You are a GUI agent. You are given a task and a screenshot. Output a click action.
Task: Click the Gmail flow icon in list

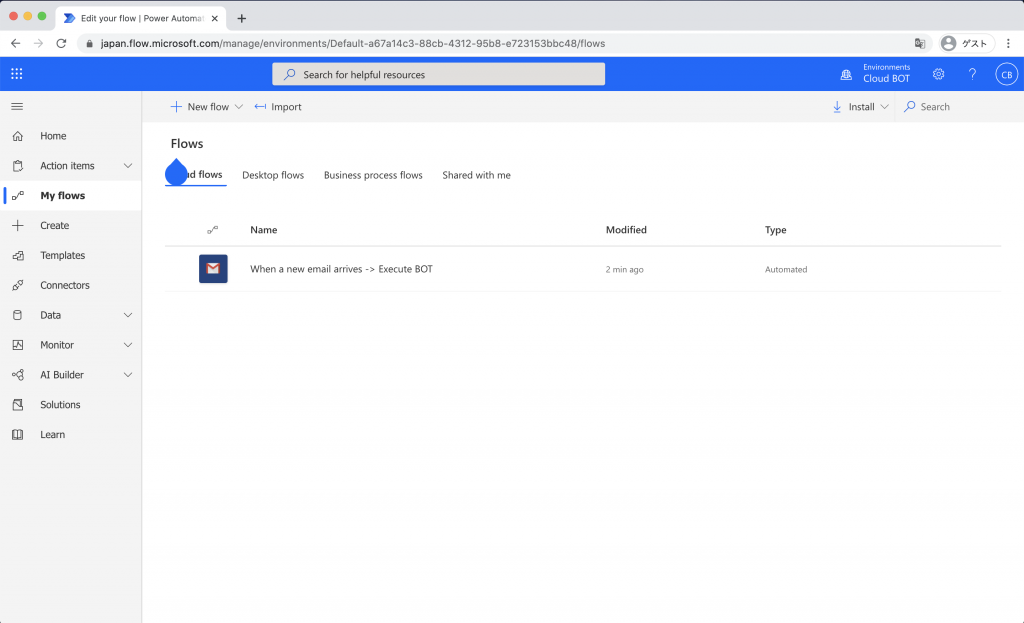213,268
